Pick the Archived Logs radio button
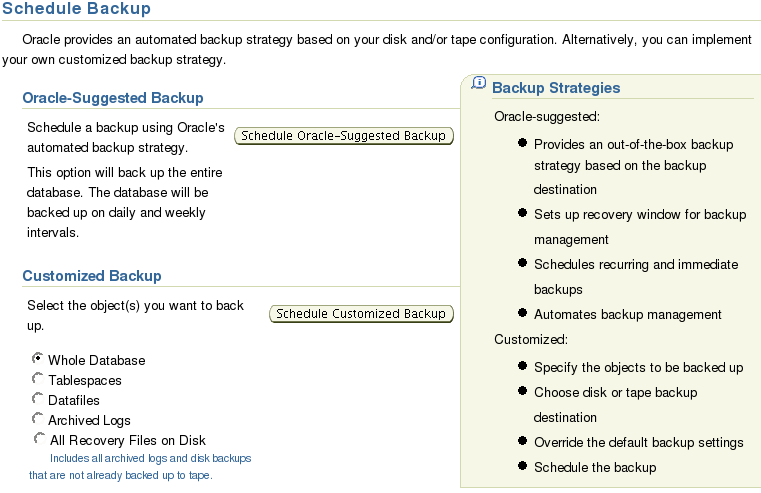This screenshot has height=493, width=761. (37, 418)
